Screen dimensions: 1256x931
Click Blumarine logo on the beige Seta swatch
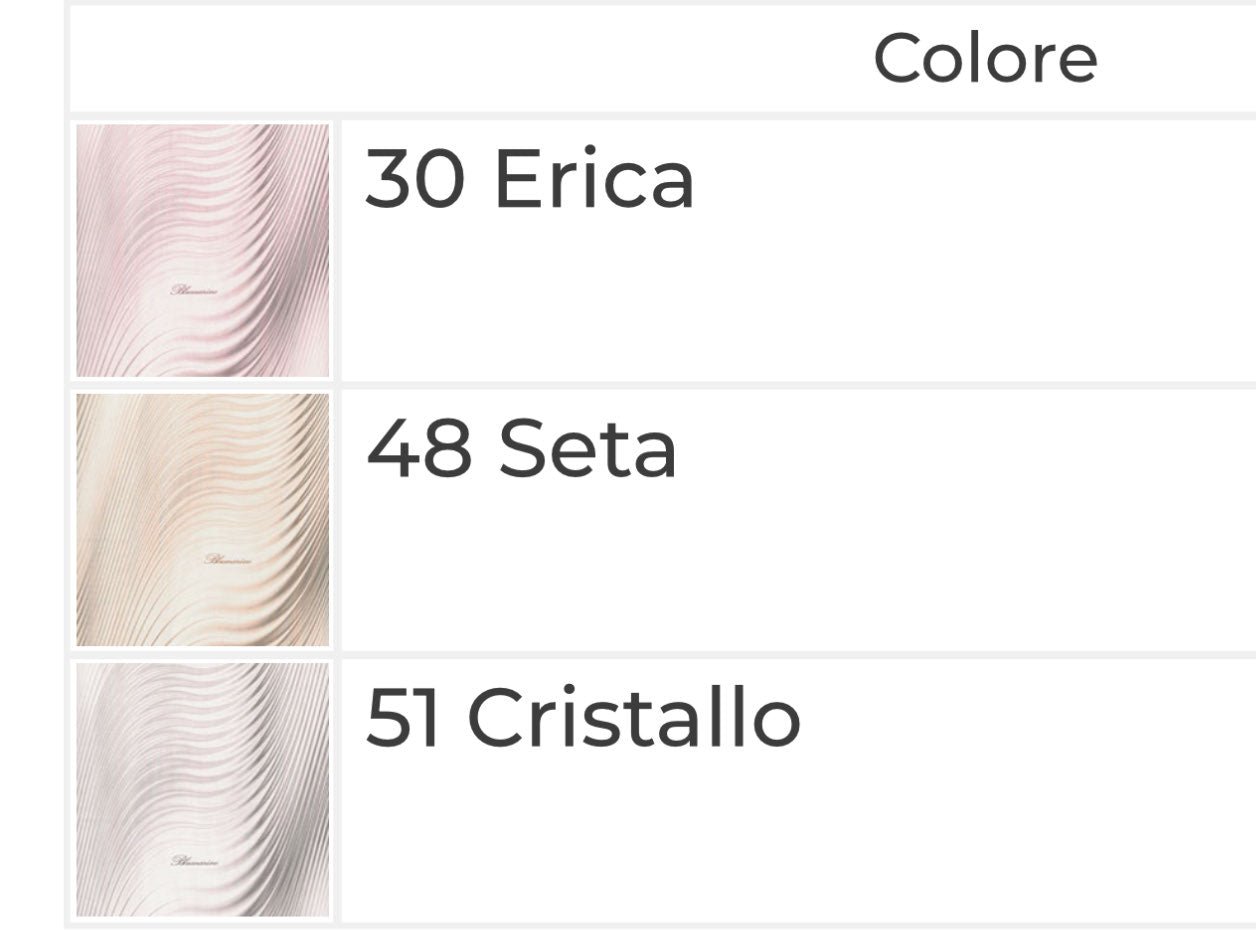click(228, 559)
